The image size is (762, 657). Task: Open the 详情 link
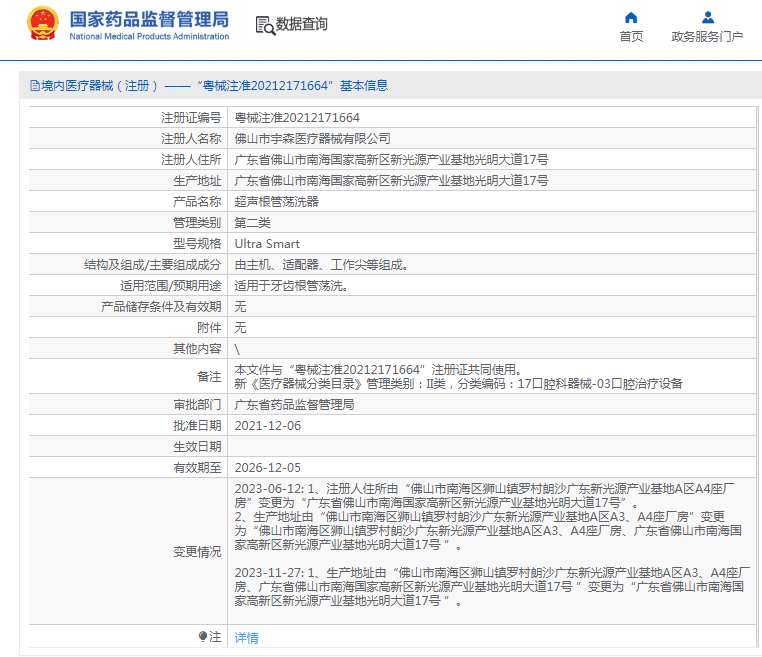point(246,638)
